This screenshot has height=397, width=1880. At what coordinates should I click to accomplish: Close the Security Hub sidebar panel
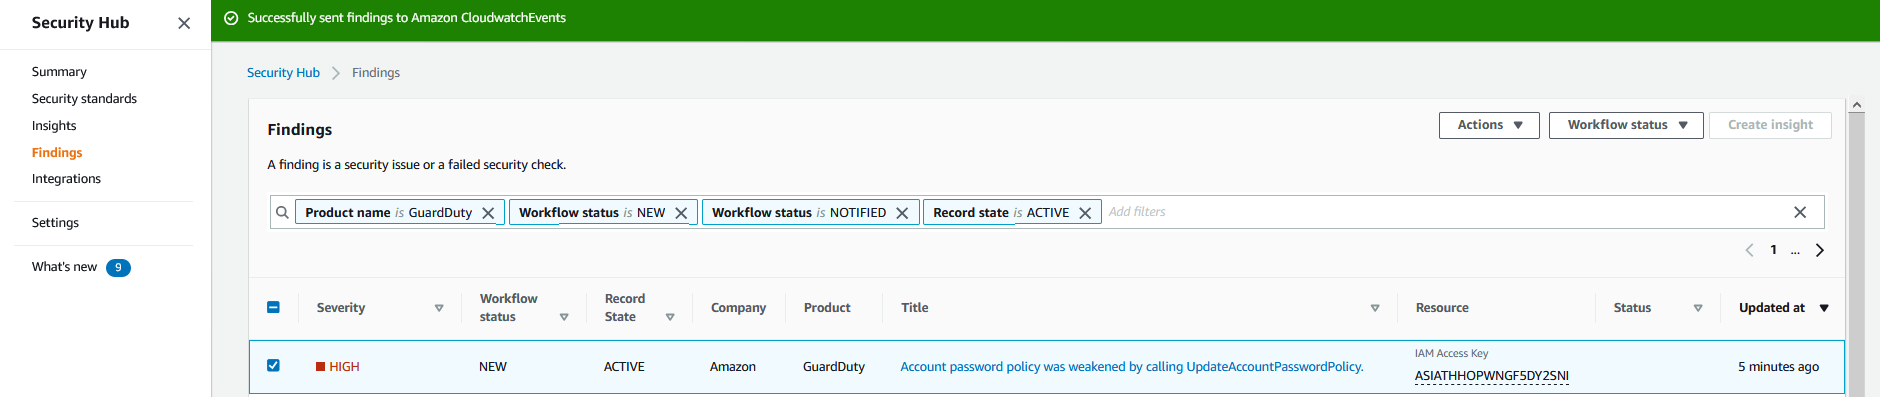(184, 23)
